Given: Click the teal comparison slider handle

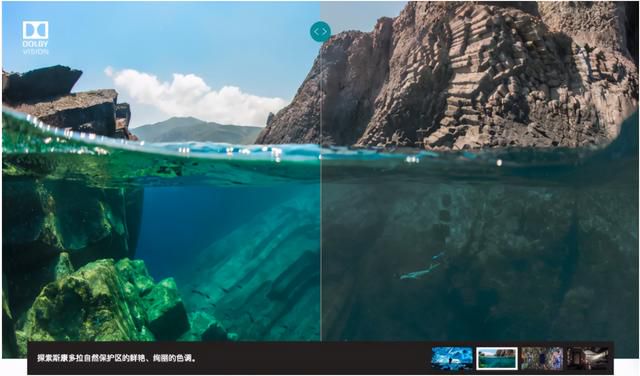Looking at the screenshot, I should [x=320, y=31].
